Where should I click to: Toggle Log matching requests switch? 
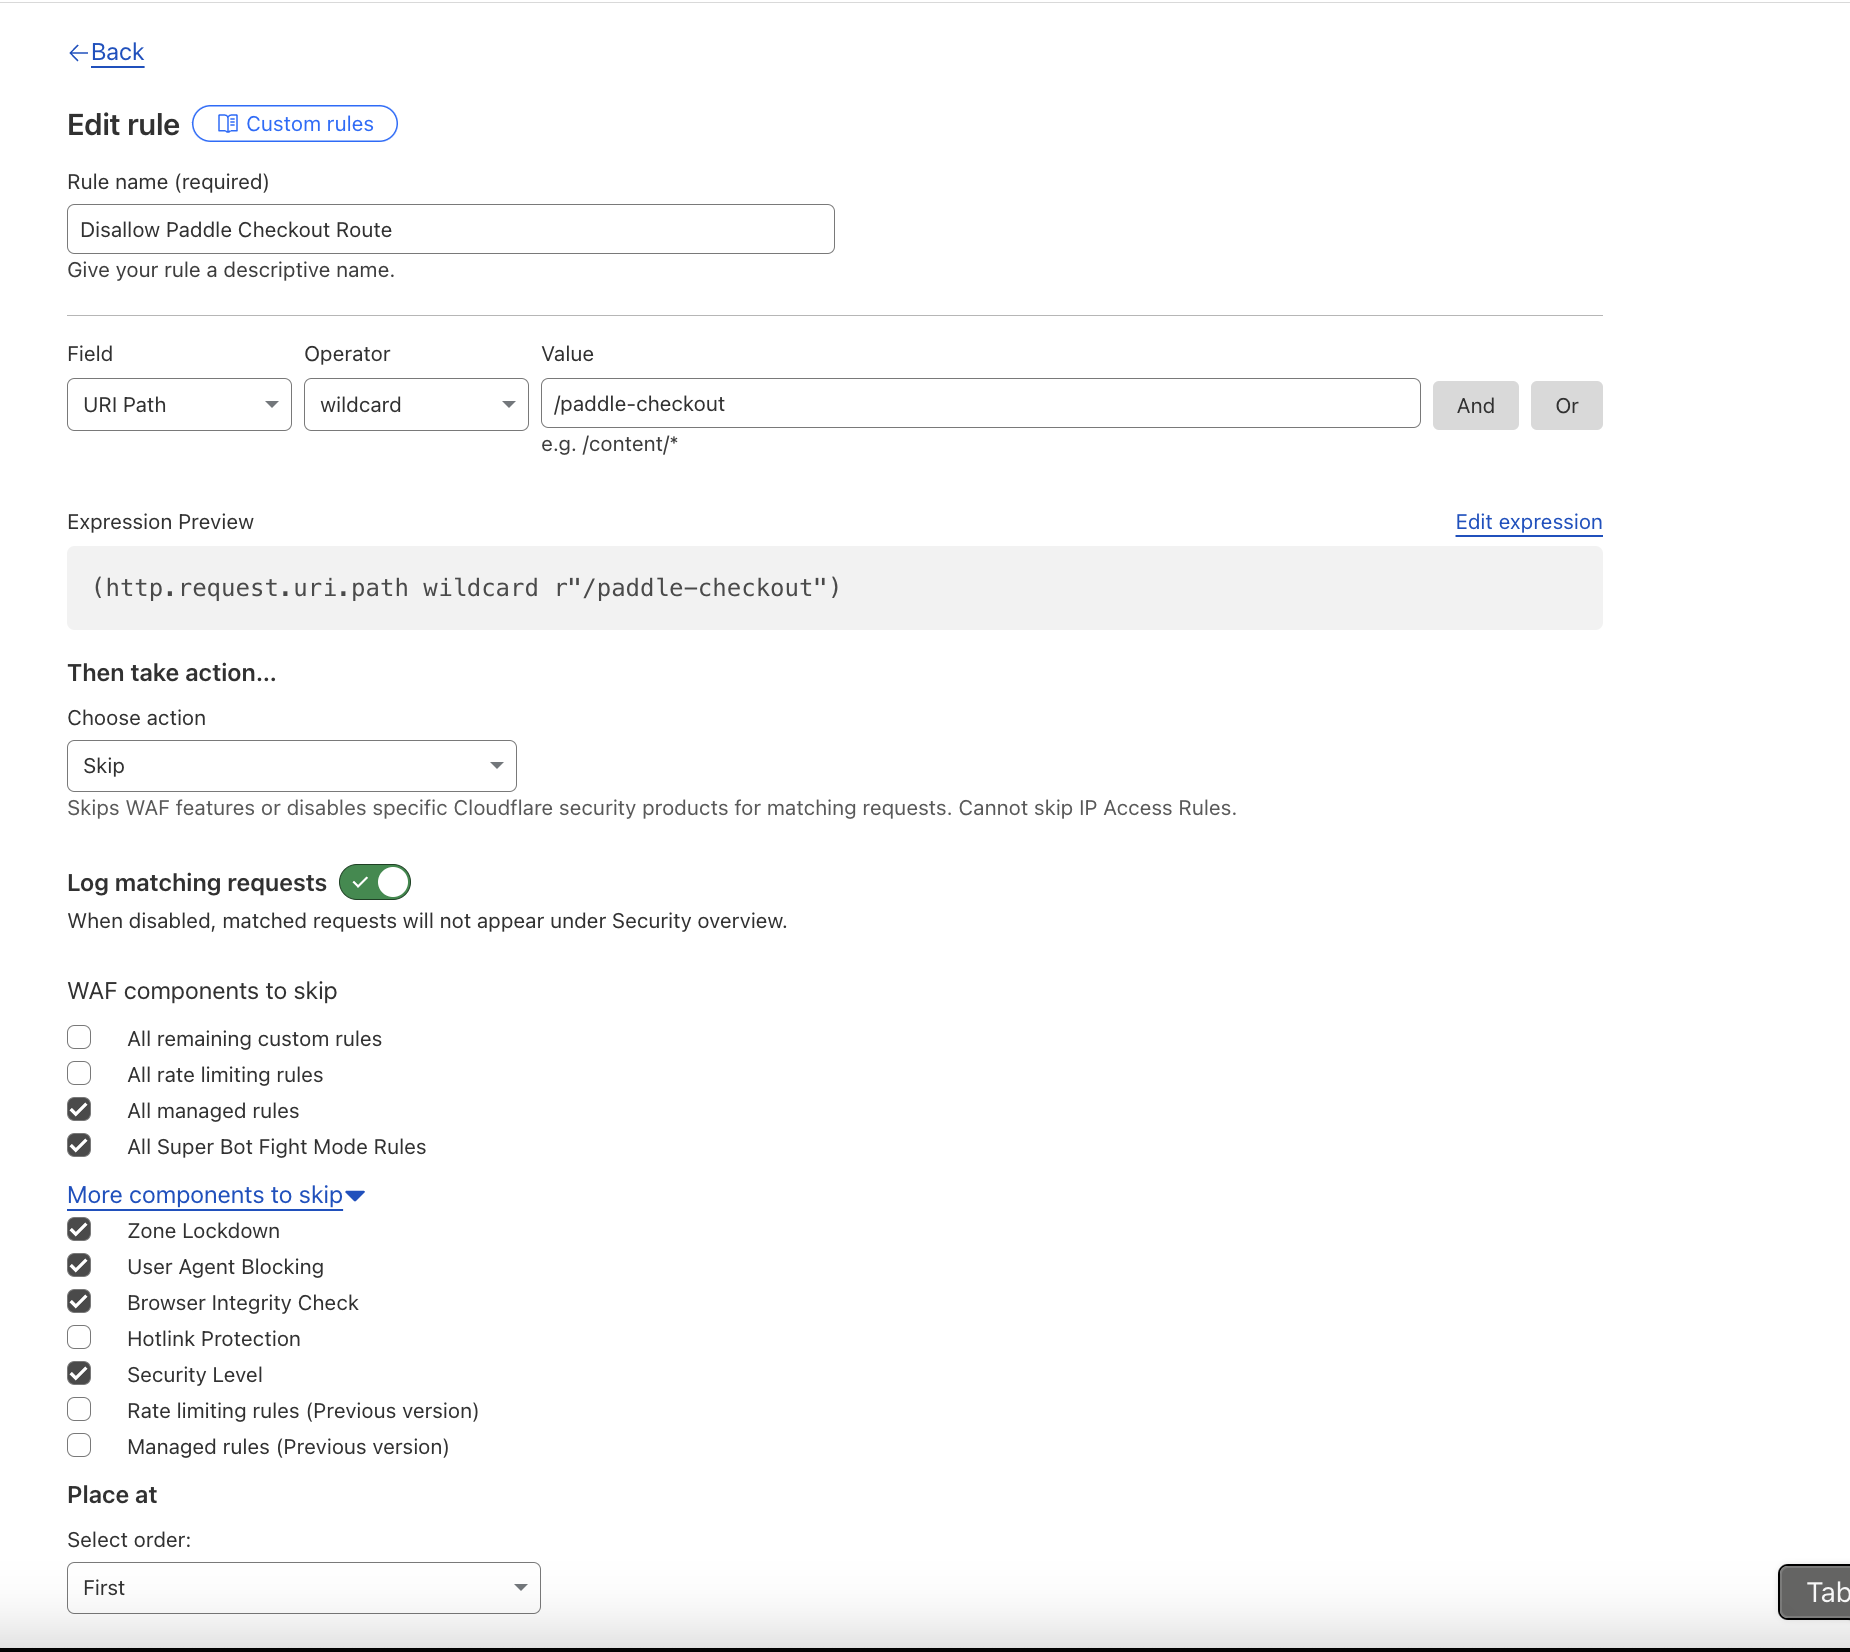(375, 882)
